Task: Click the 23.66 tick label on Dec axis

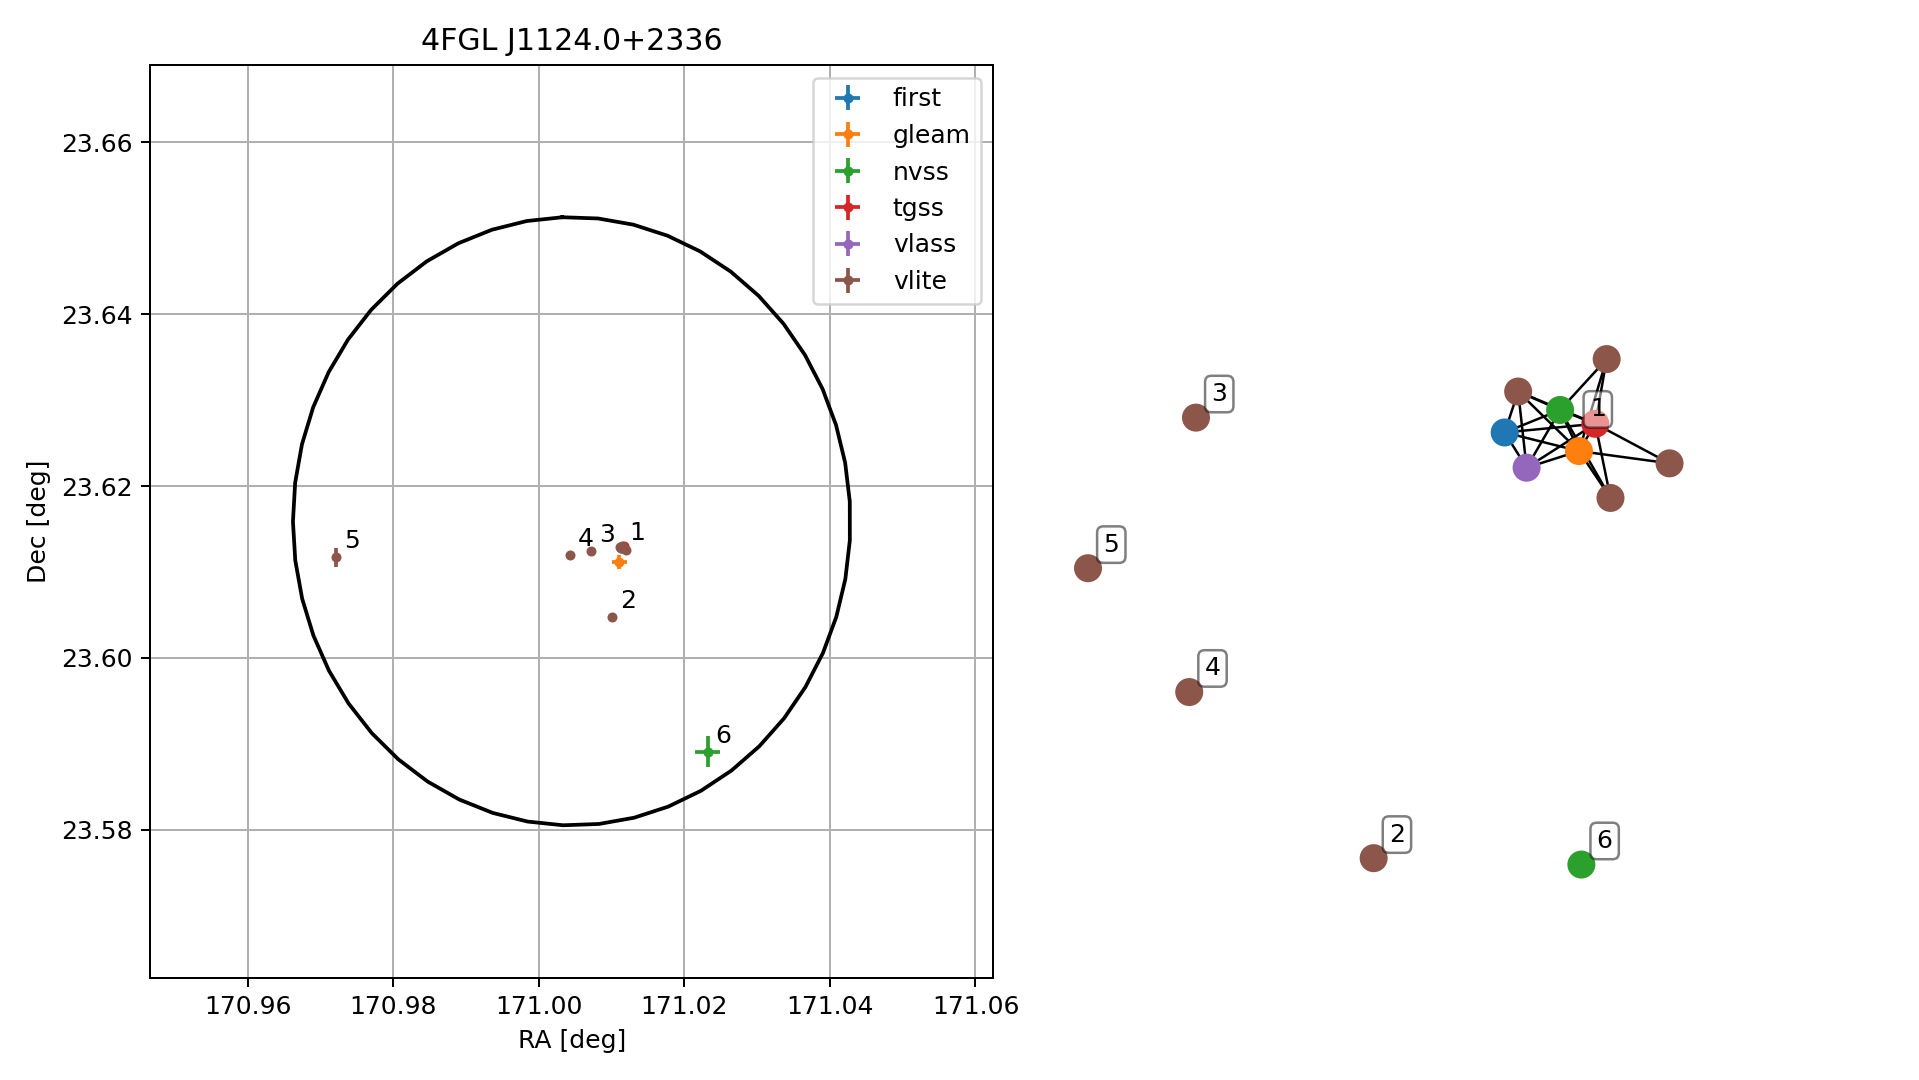Action: [97, 143]
